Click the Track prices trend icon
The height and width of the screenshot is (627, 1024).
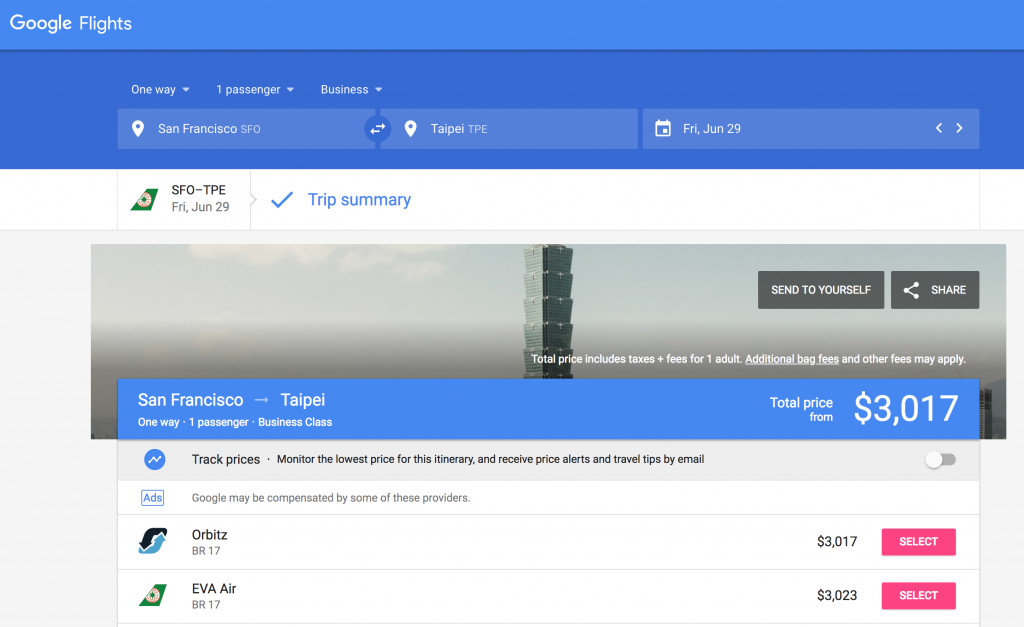click(x=155, y=459)
